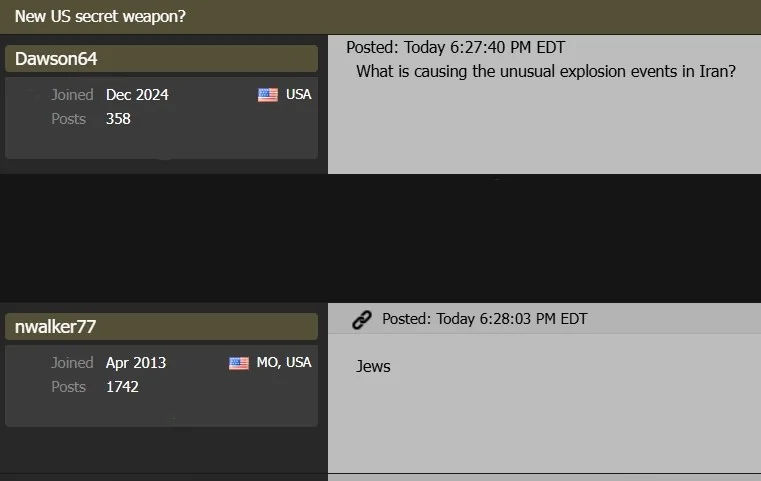Click Dawson64's post text about explosion events
The width and height of the screenshot is (761, 481).
(x=545, y=72)
